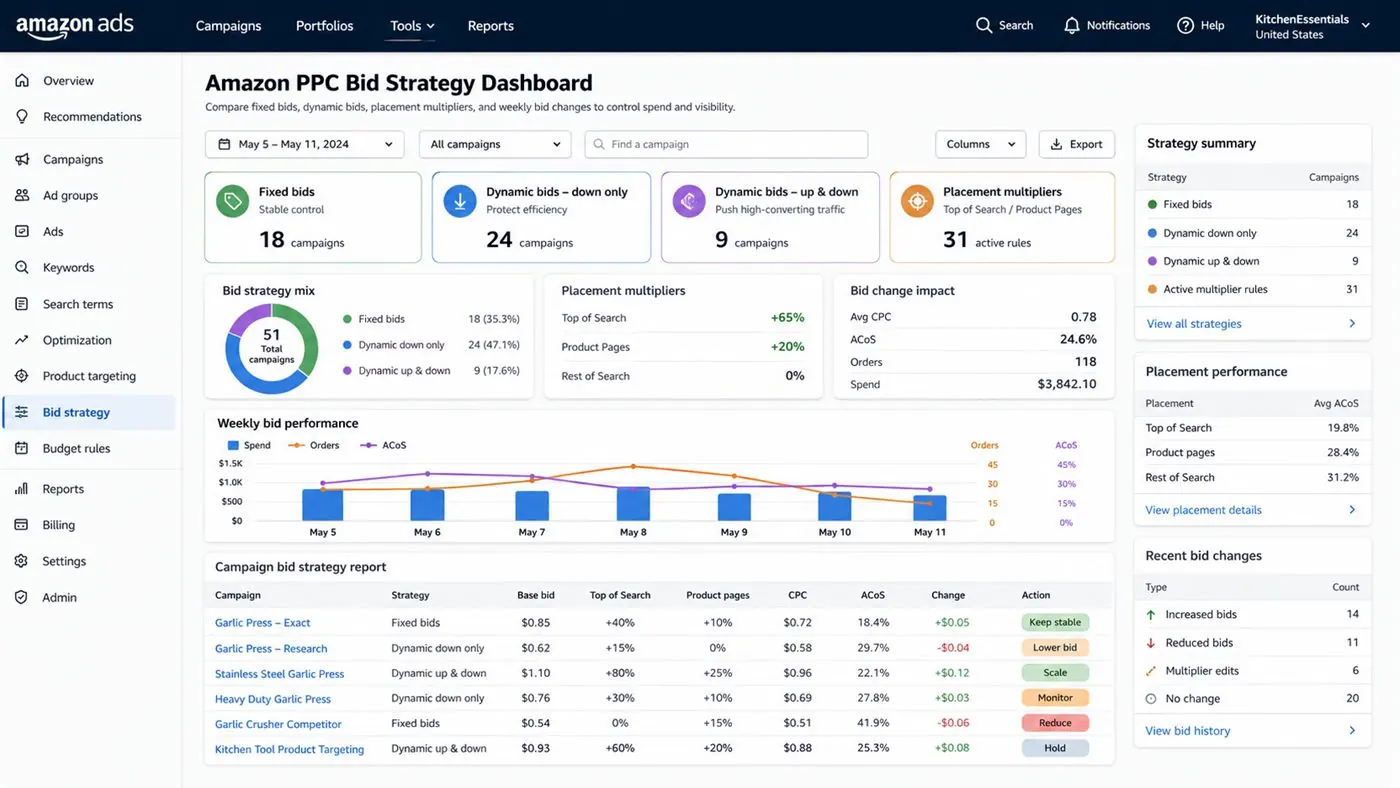
Task: Open the Columns dropdown
Action: point(981,144)
